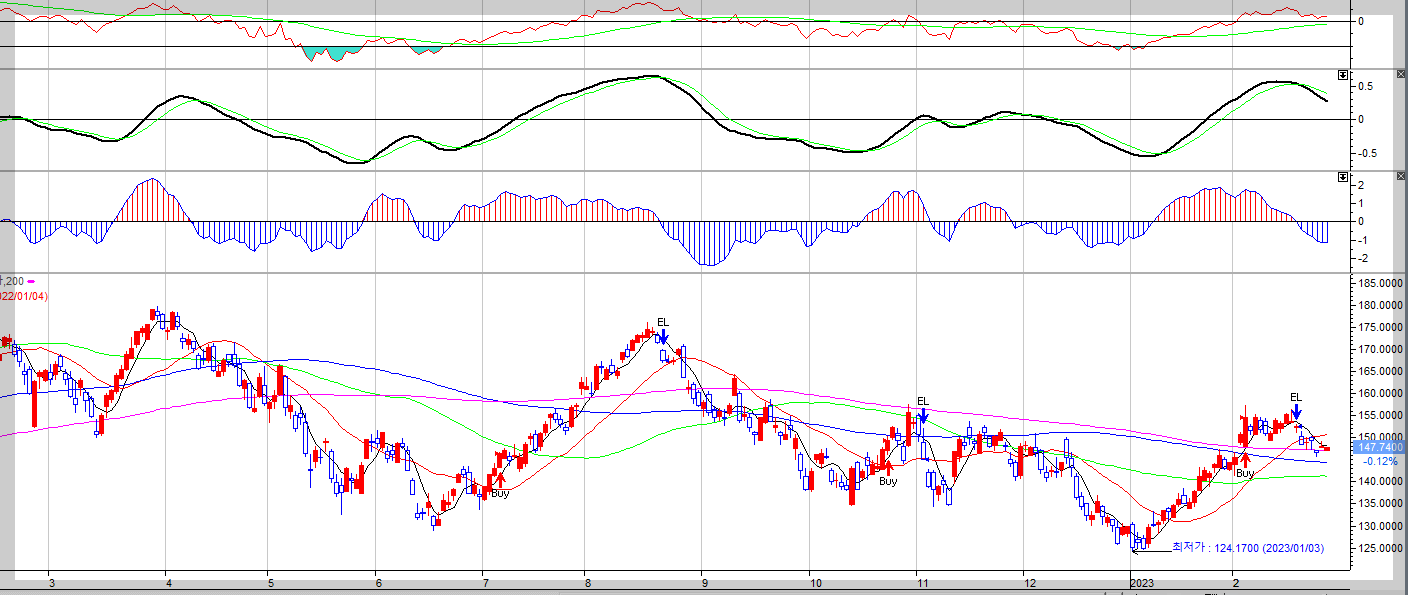This screenshot has width=1408, height=595.
Task: Click the current price tag 147.7400
Action: [x=1379, y=447]
